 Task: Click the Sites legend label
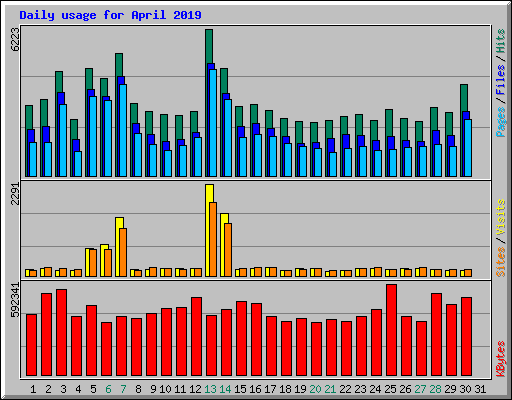pyautogui.click(x=501, y=262)
